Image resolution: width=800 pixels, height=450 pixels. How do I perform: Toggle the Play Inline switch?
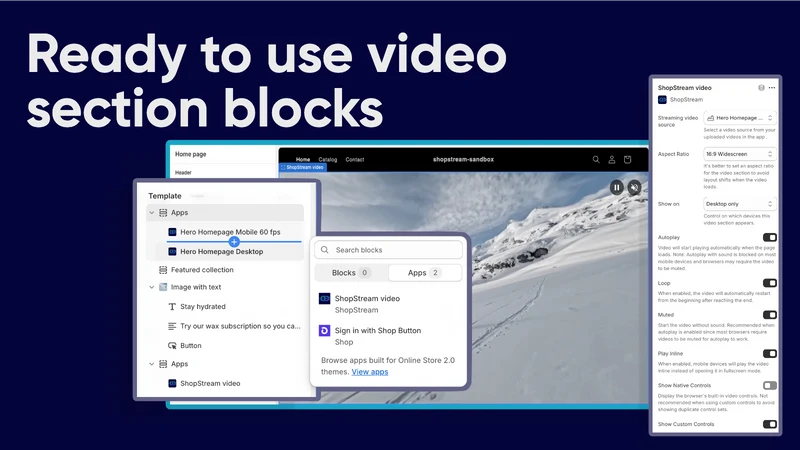tap(770, 354)
